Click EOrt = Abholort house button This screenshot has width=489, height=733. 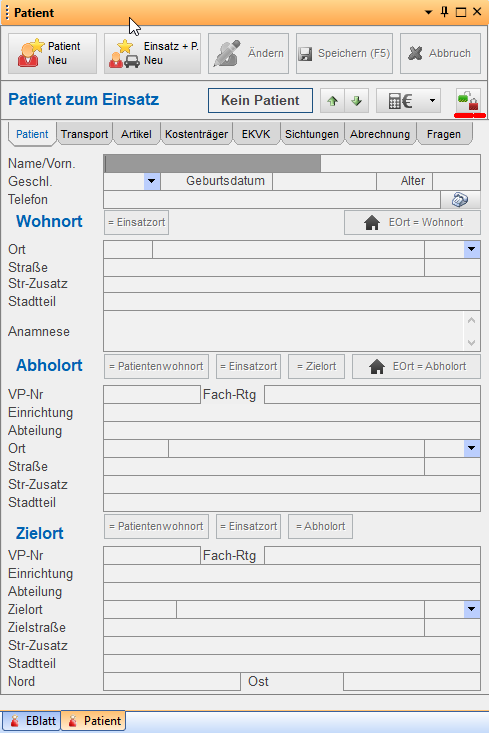click(416, 366)
